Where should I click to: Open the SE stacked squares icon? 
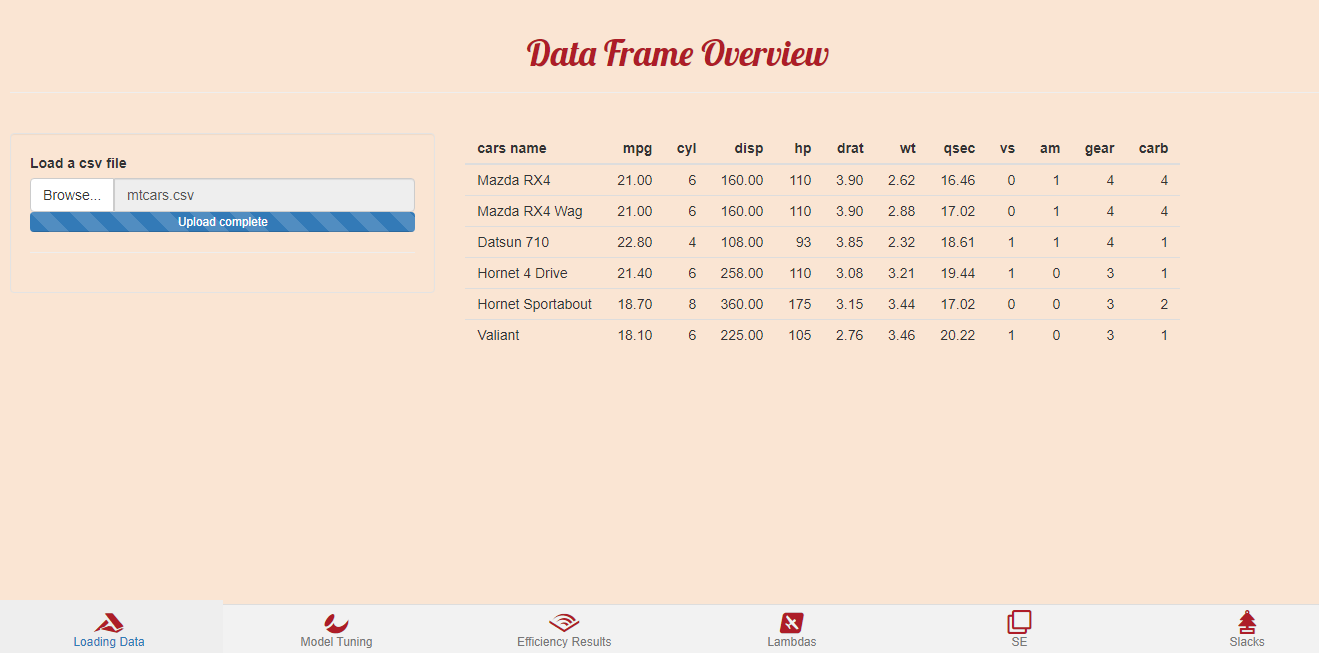tap(1019, 622)
